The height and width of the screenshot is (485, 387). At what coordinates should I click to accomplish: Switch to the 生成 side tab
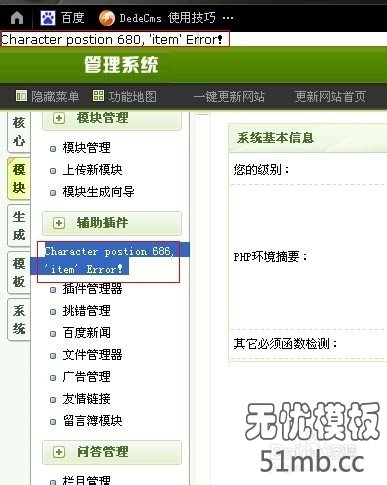19,226
